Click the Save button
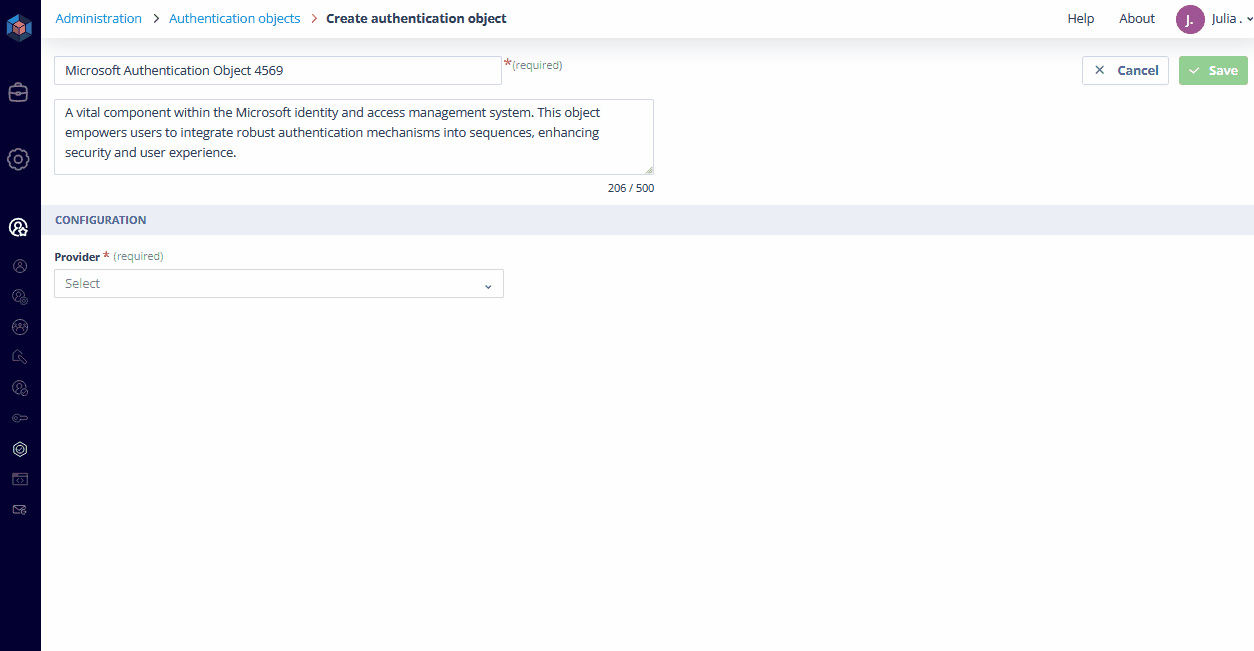Screen dimensions: 1254x651 click(x=1213, y=70)
